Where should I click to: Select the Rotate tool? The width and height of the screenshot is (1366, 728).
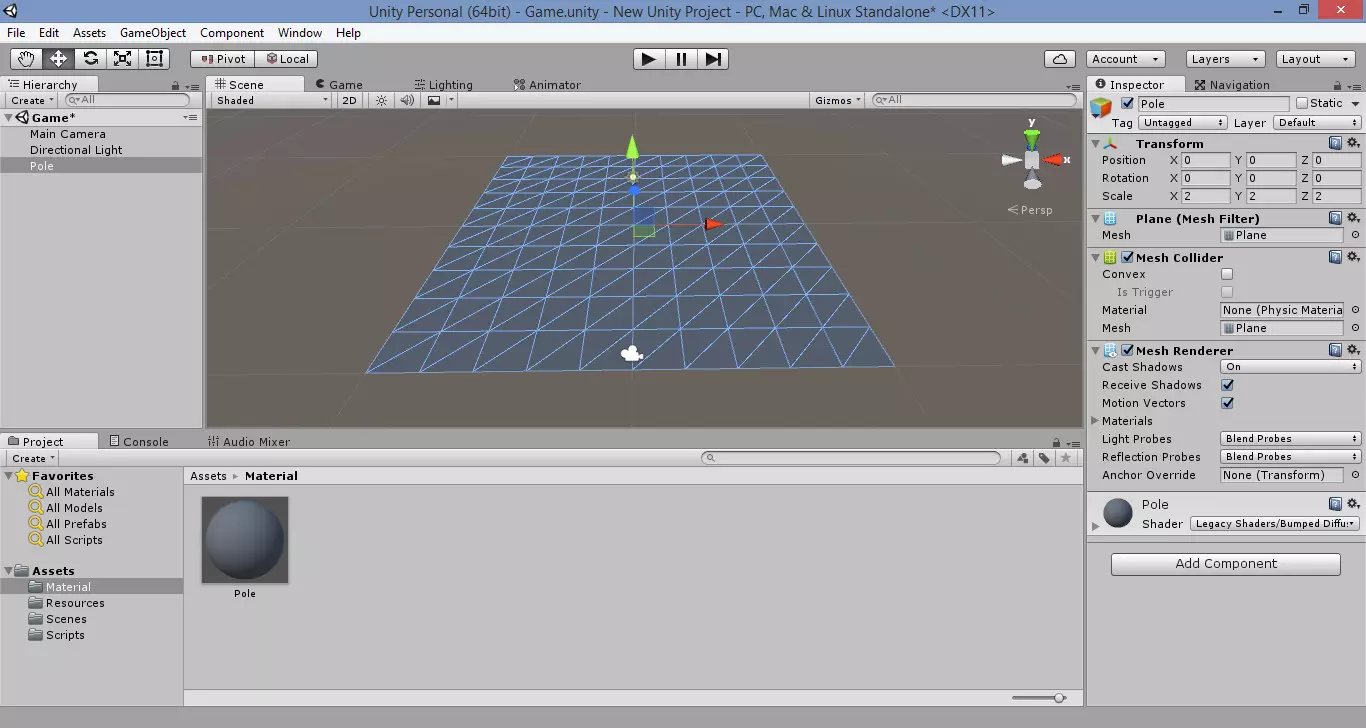[x=90, y=59]
